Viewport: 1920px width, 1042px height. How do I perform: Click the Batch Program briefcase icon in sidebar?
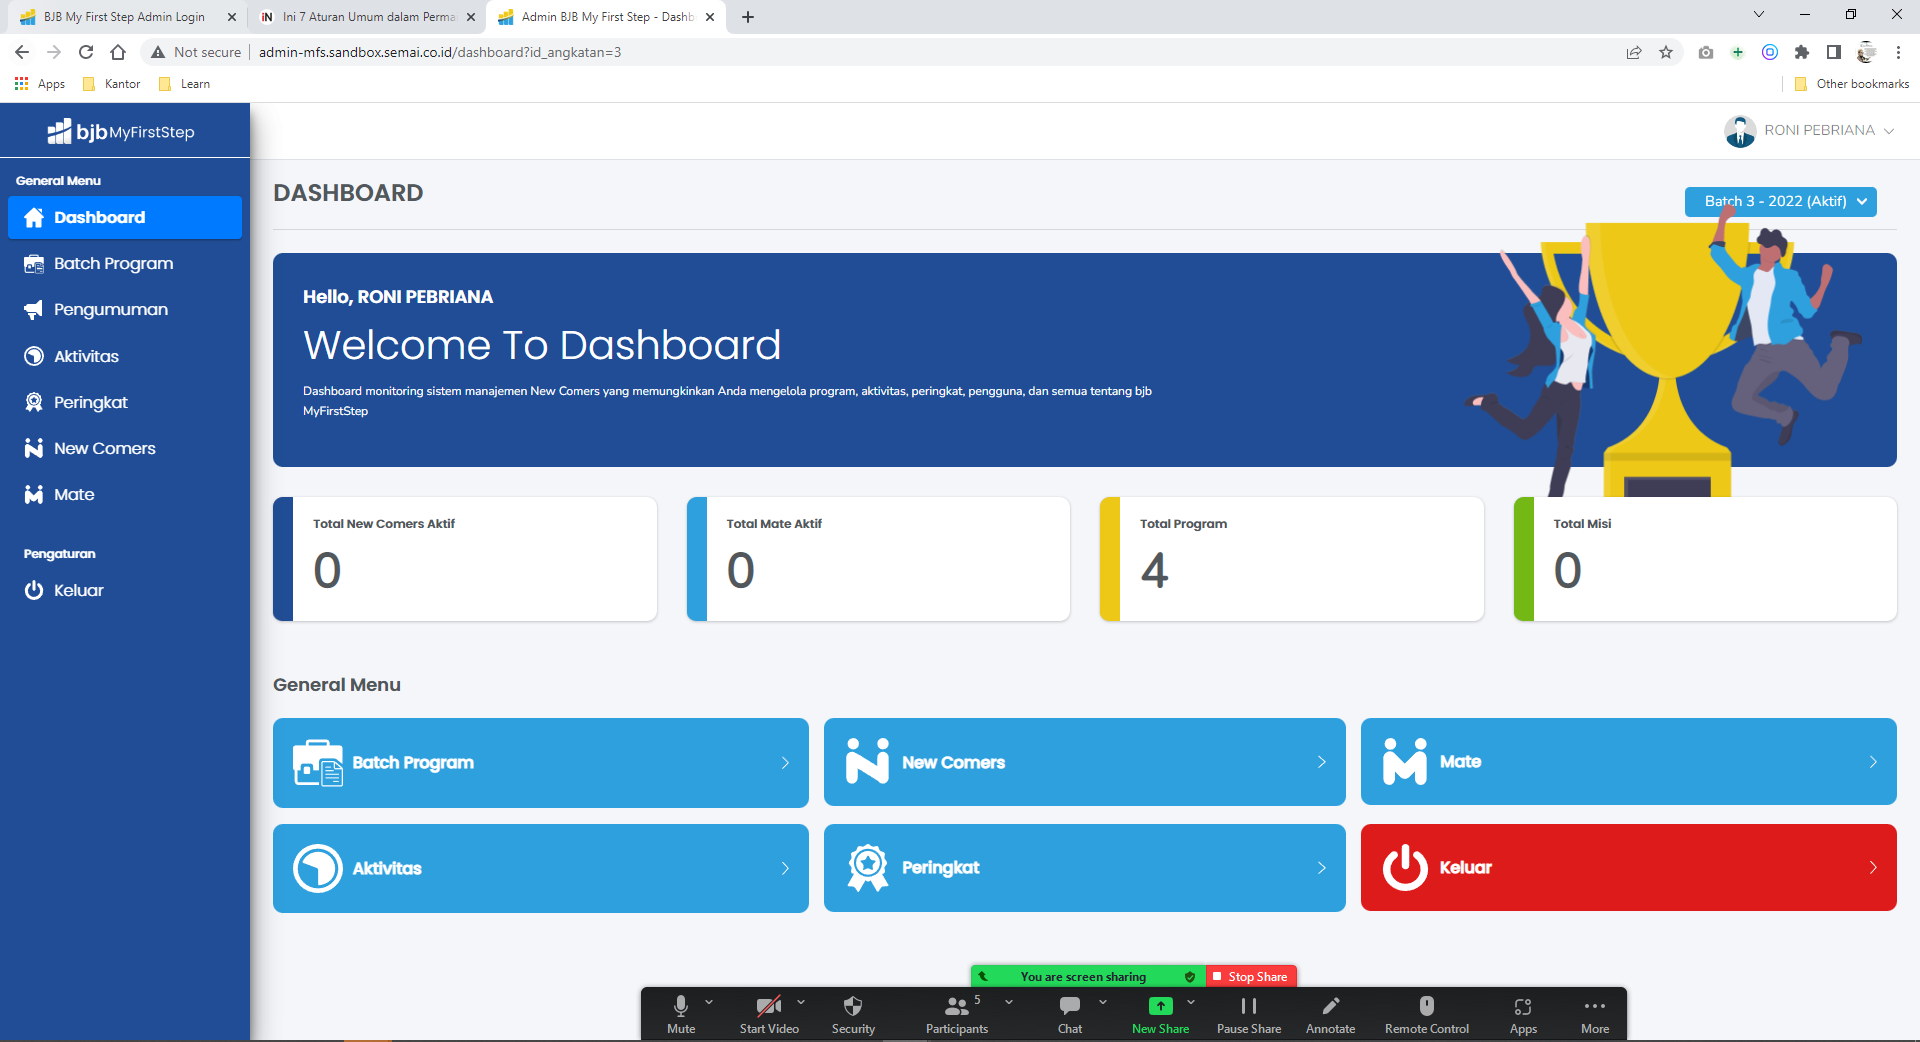[x=34, y=264]
